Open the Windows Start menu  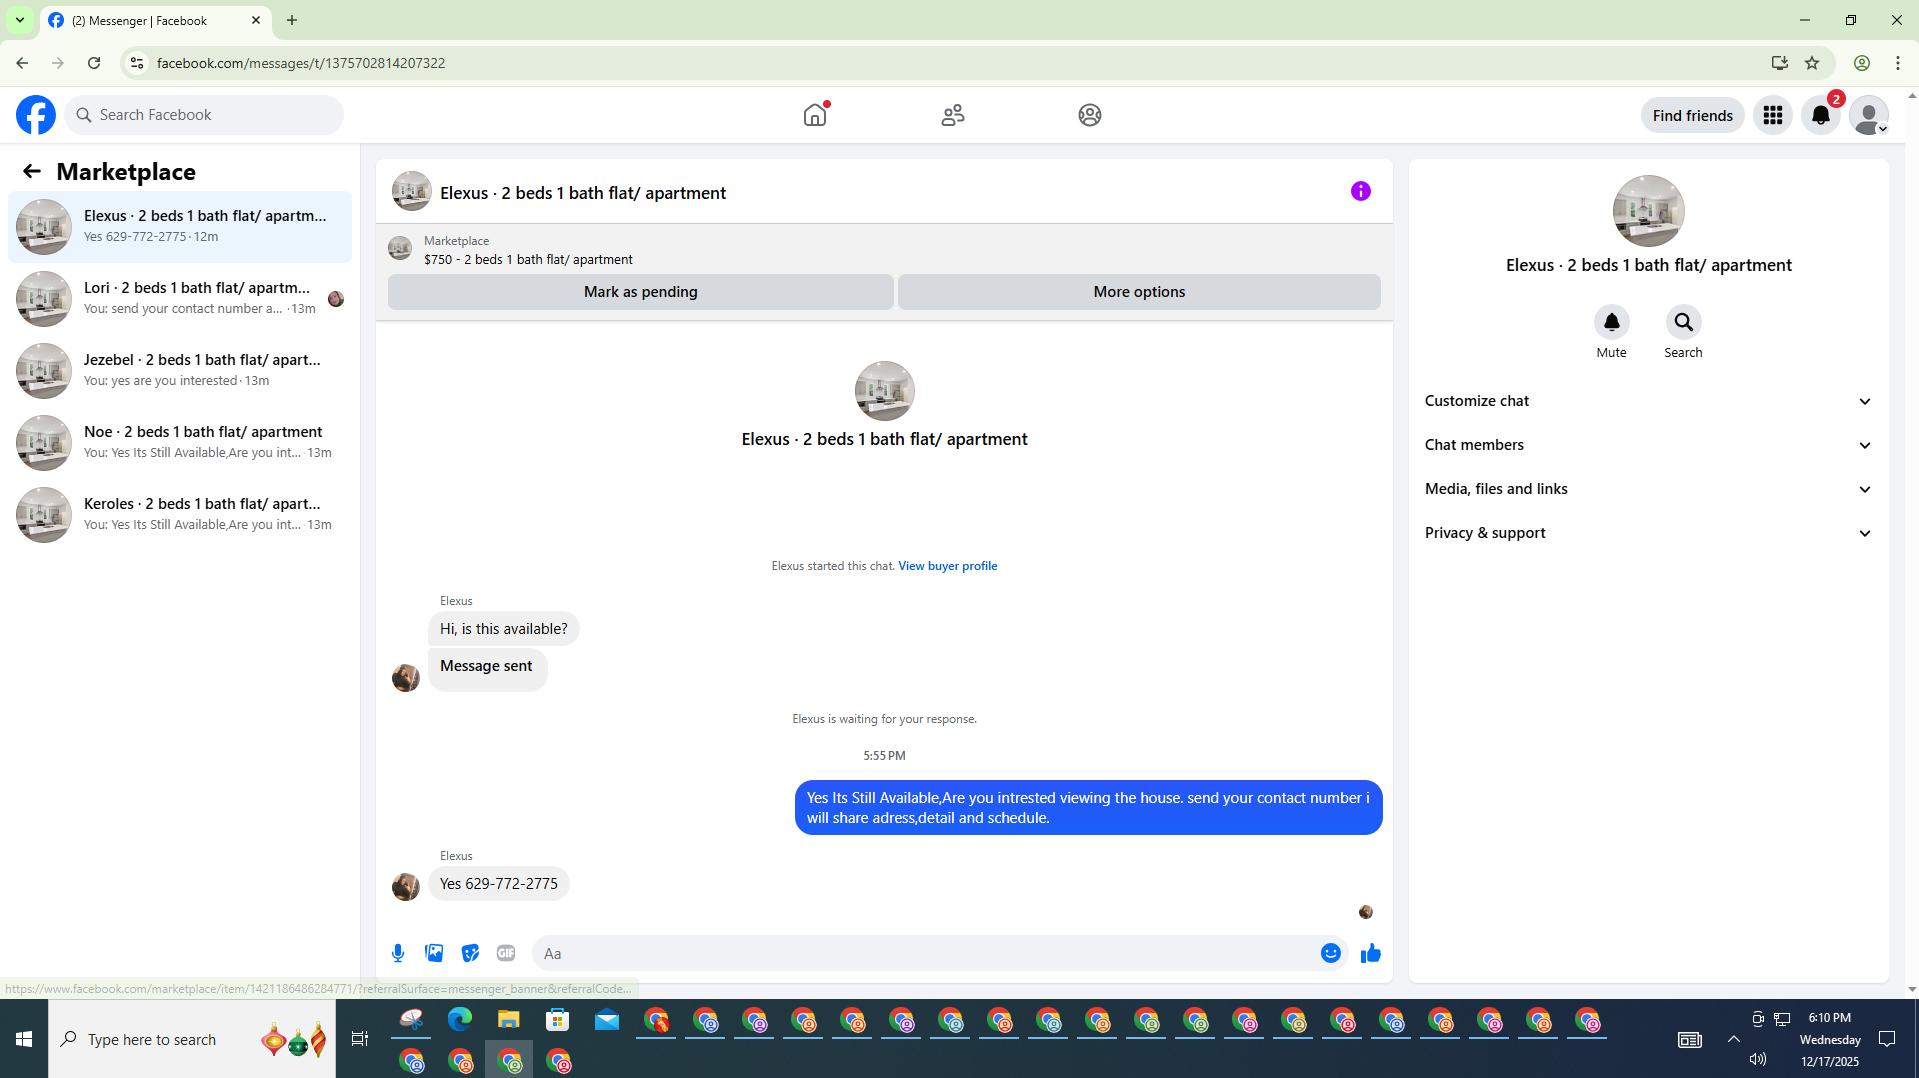(x=24, y=1039)
